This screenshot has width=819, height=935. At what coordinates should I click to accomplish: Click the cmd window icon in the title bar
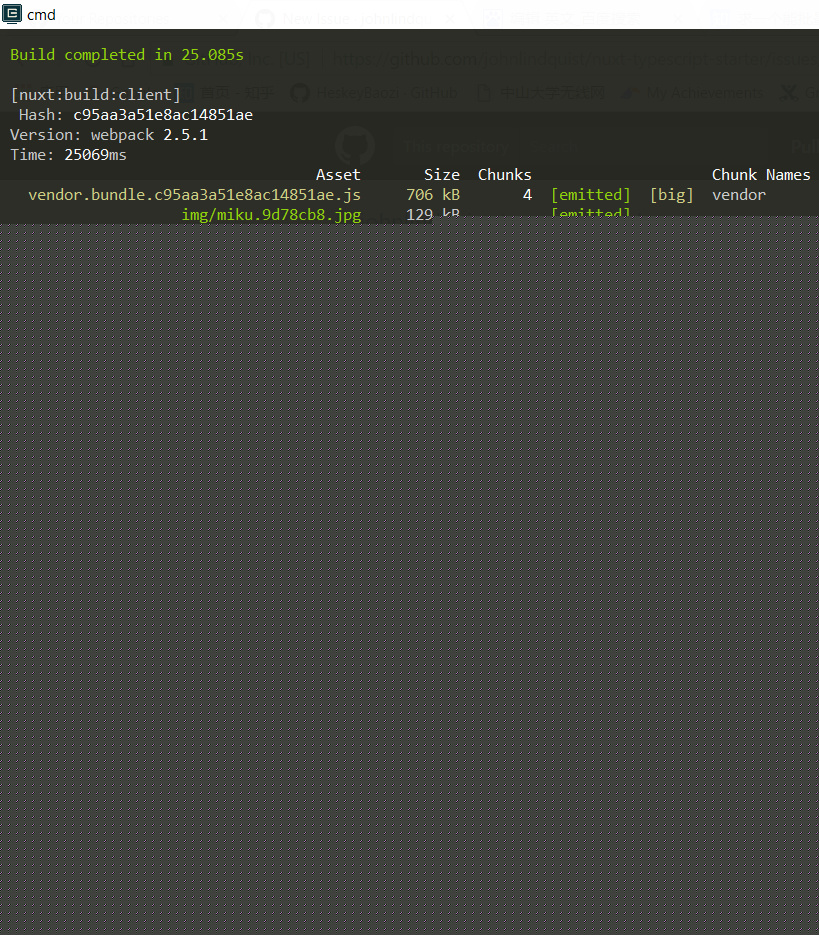(x=12, y=14)
